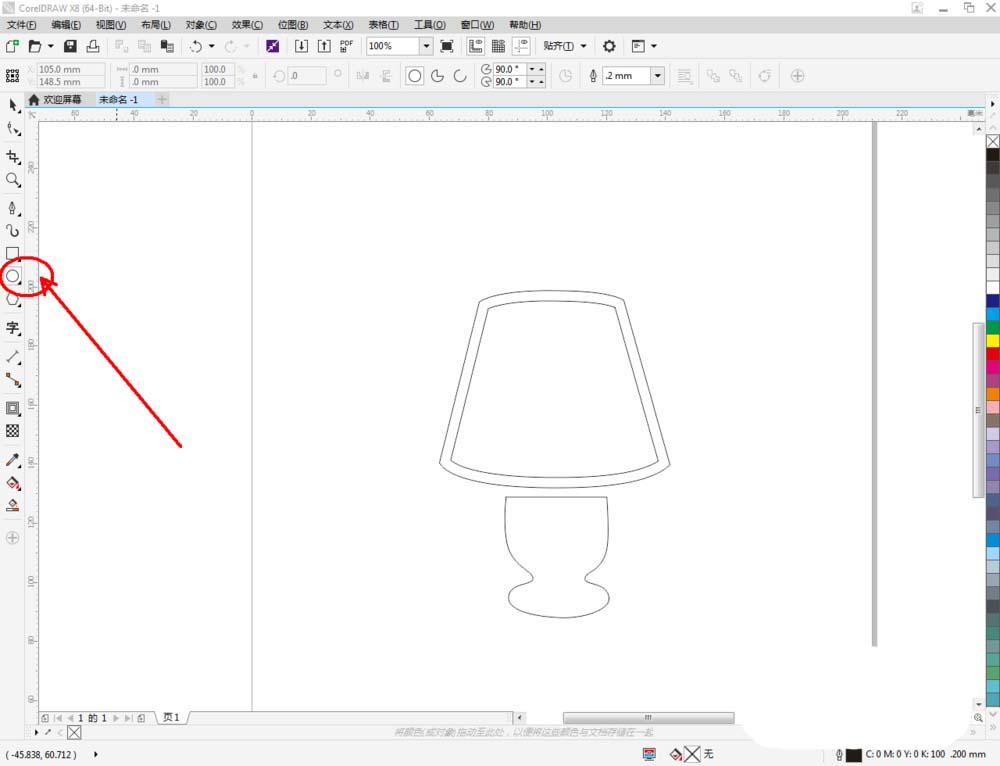The height and width of the screenshot is (766, 1000).
Task: Select the Interactive Fill tool
Action: (x=13, y=483)
